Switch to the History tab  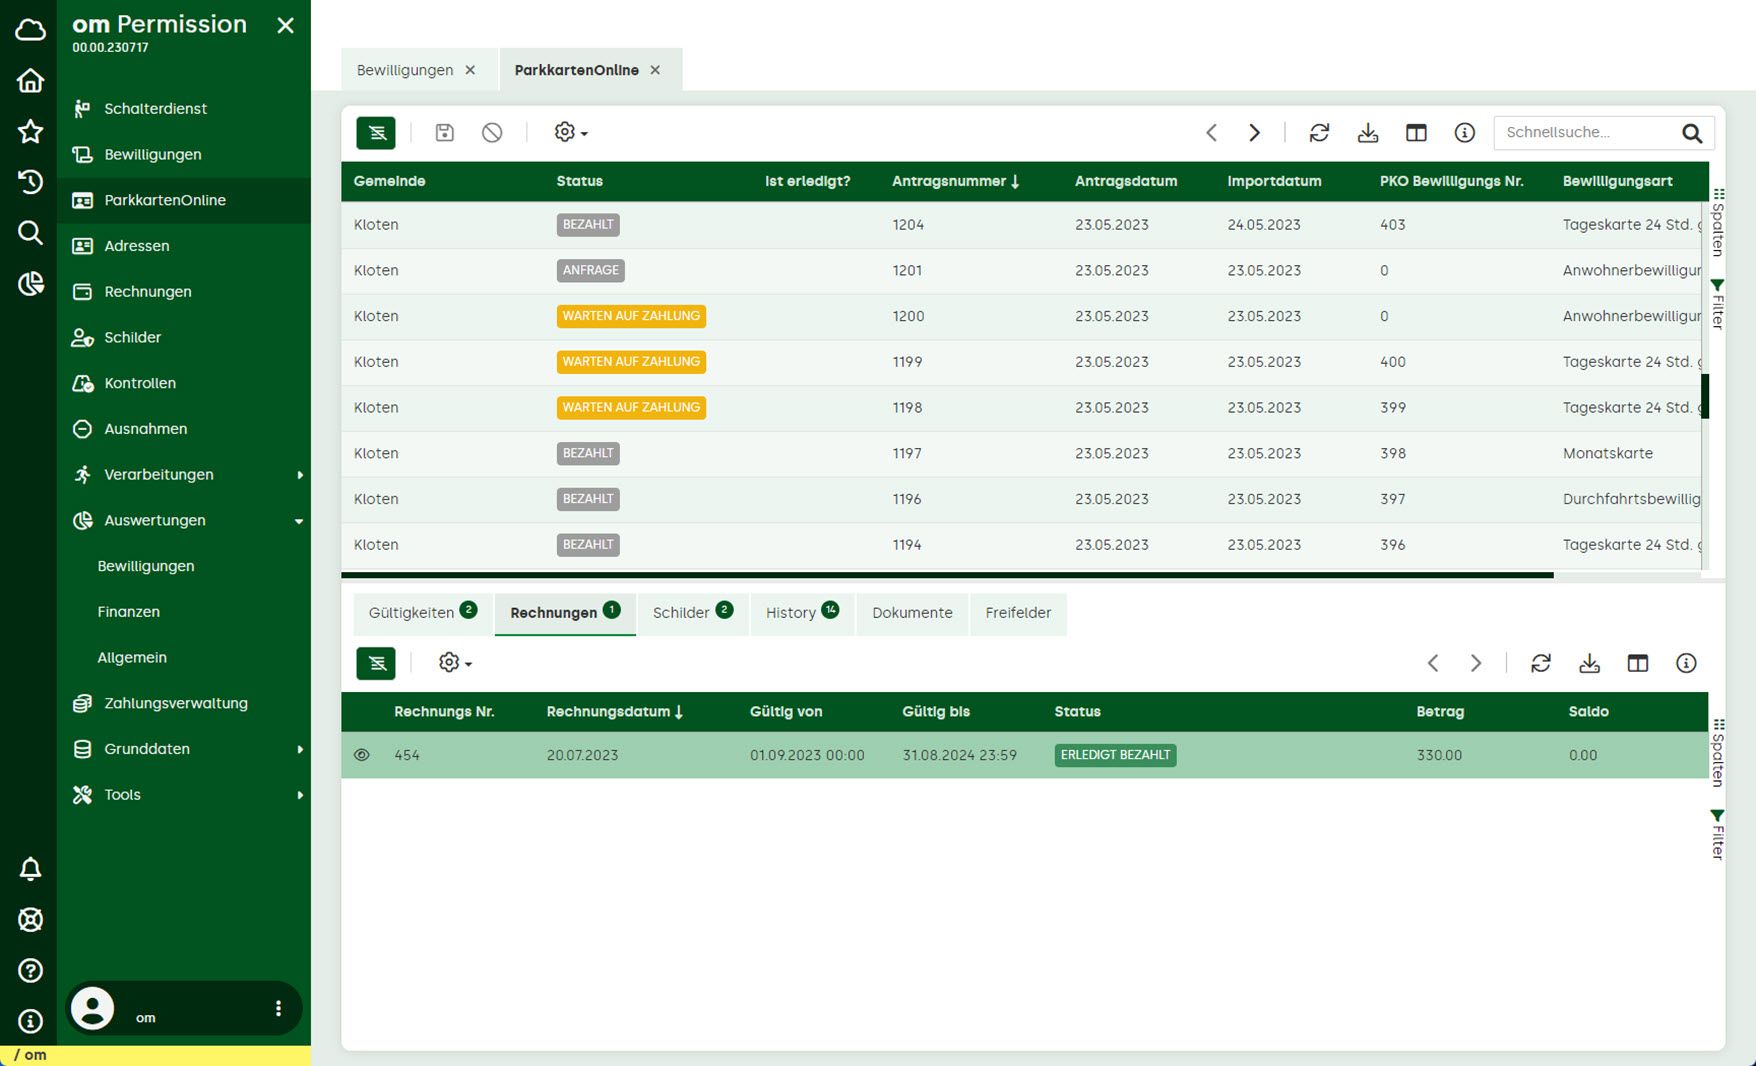802,612
